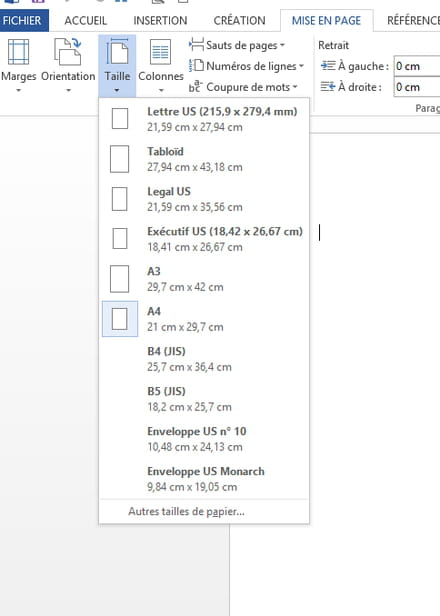
Task: Choose Enveloppe US Monarch size
Action: tap(204, 478)
